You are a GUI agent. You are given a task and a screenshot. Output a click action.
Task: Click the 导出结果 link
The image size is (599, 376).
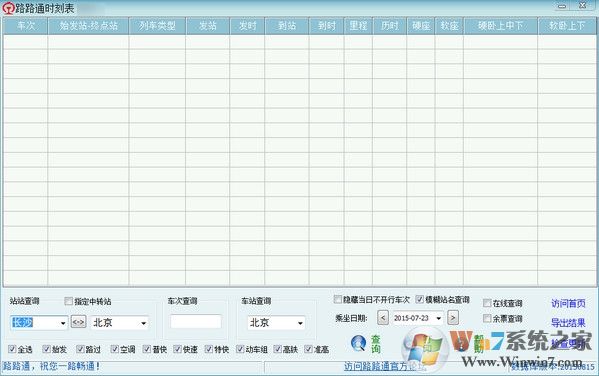click(x=568, y=323)
